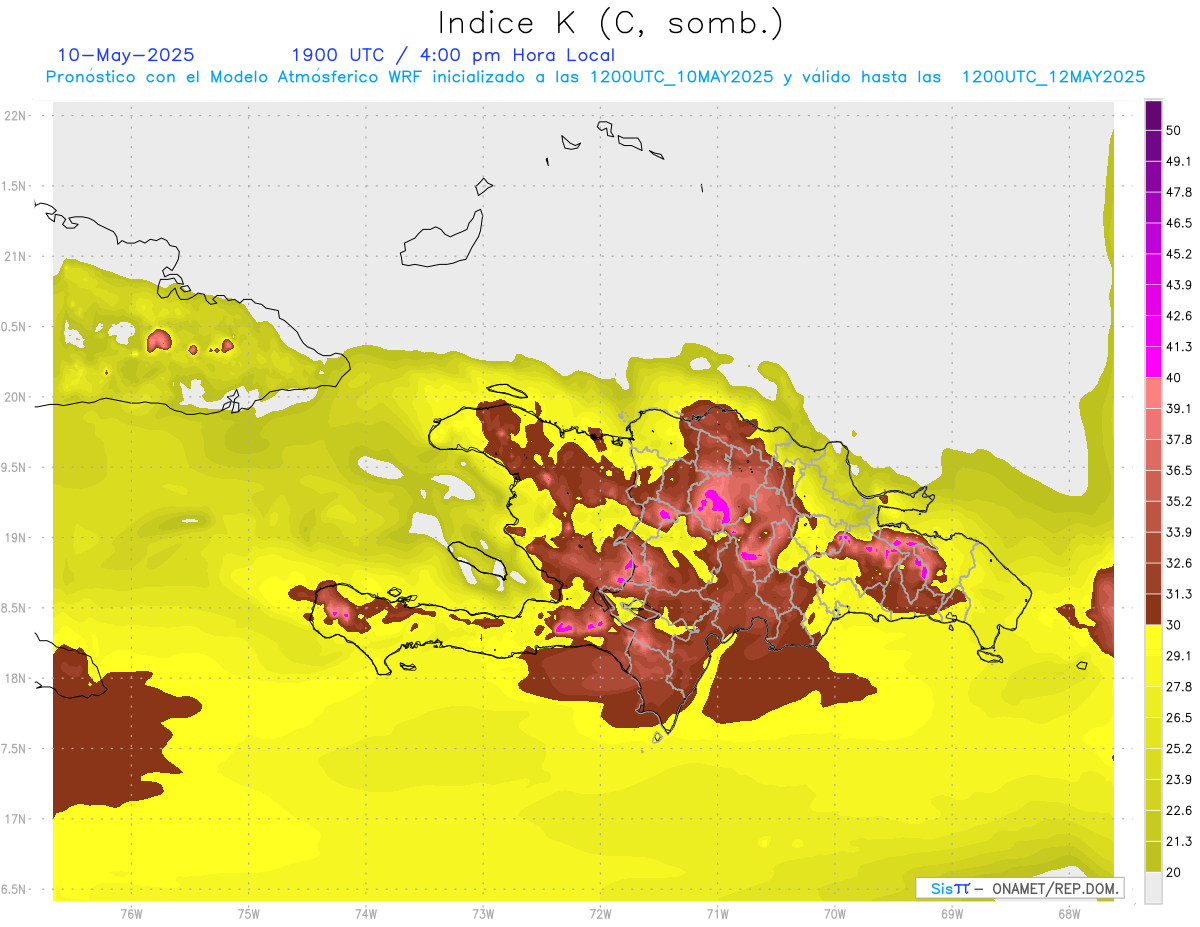Click the "Indice K (C, somb.)" chart title
The height and width of the screenshot is (927, 1200).
[610, 23]
